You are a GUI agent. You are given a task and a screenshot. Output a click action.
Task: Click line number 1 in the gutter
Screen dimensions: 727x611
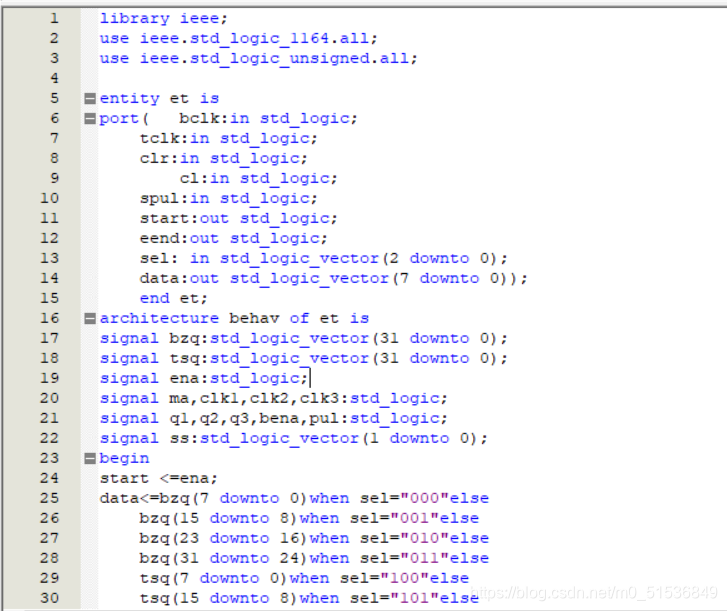point(54,19)
